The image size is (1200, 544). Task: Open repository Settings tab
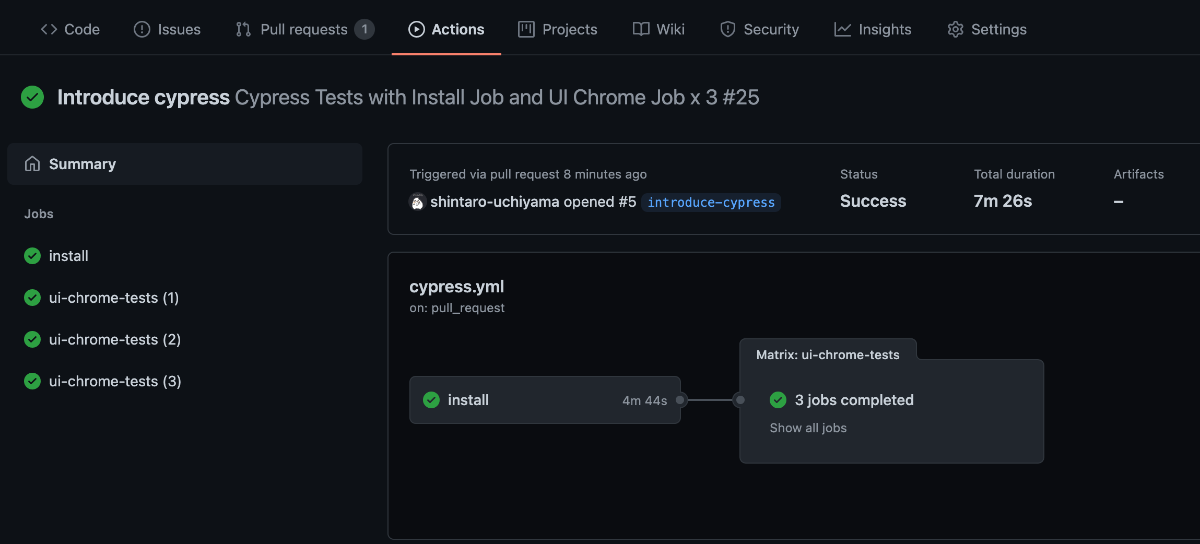pos(987,29)
